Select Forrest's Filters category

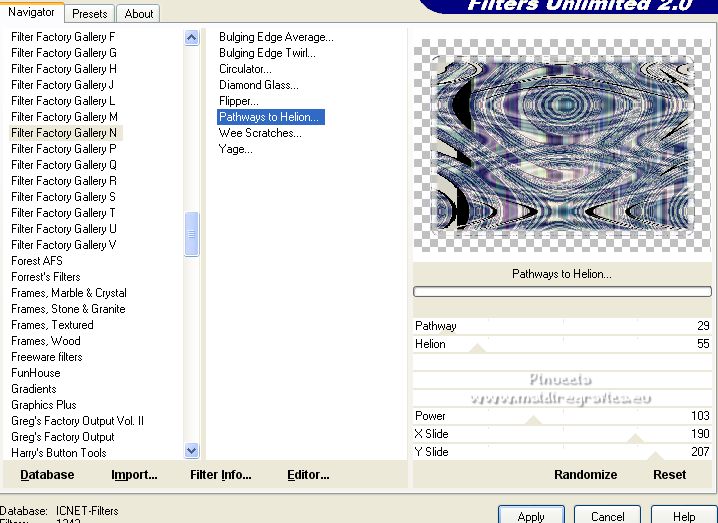46,277
